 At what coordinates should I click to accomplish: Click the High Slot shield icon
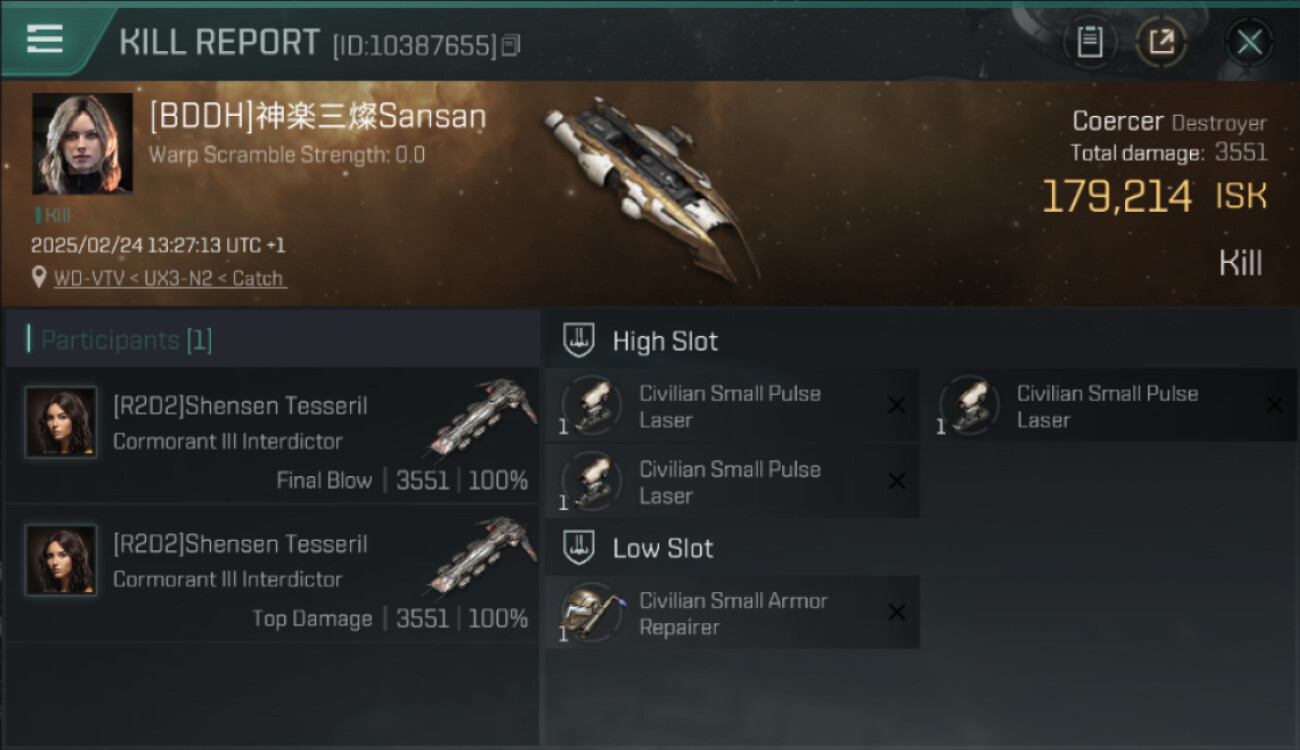pos(579,340)
